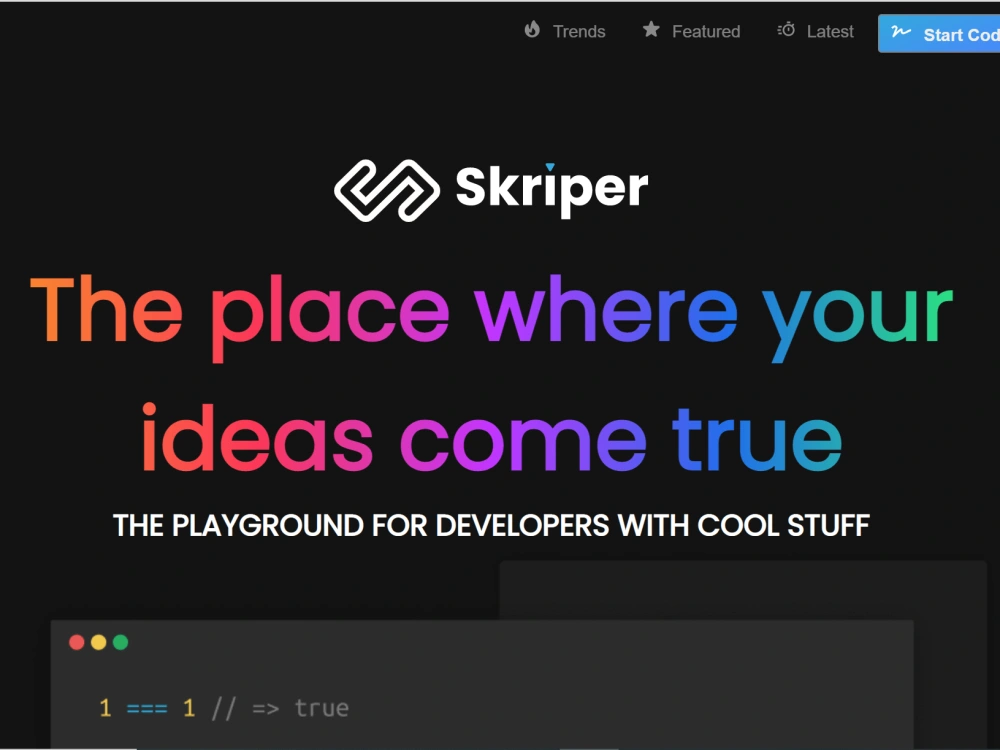Click the flame icon beside Trends

pos(532,29)
